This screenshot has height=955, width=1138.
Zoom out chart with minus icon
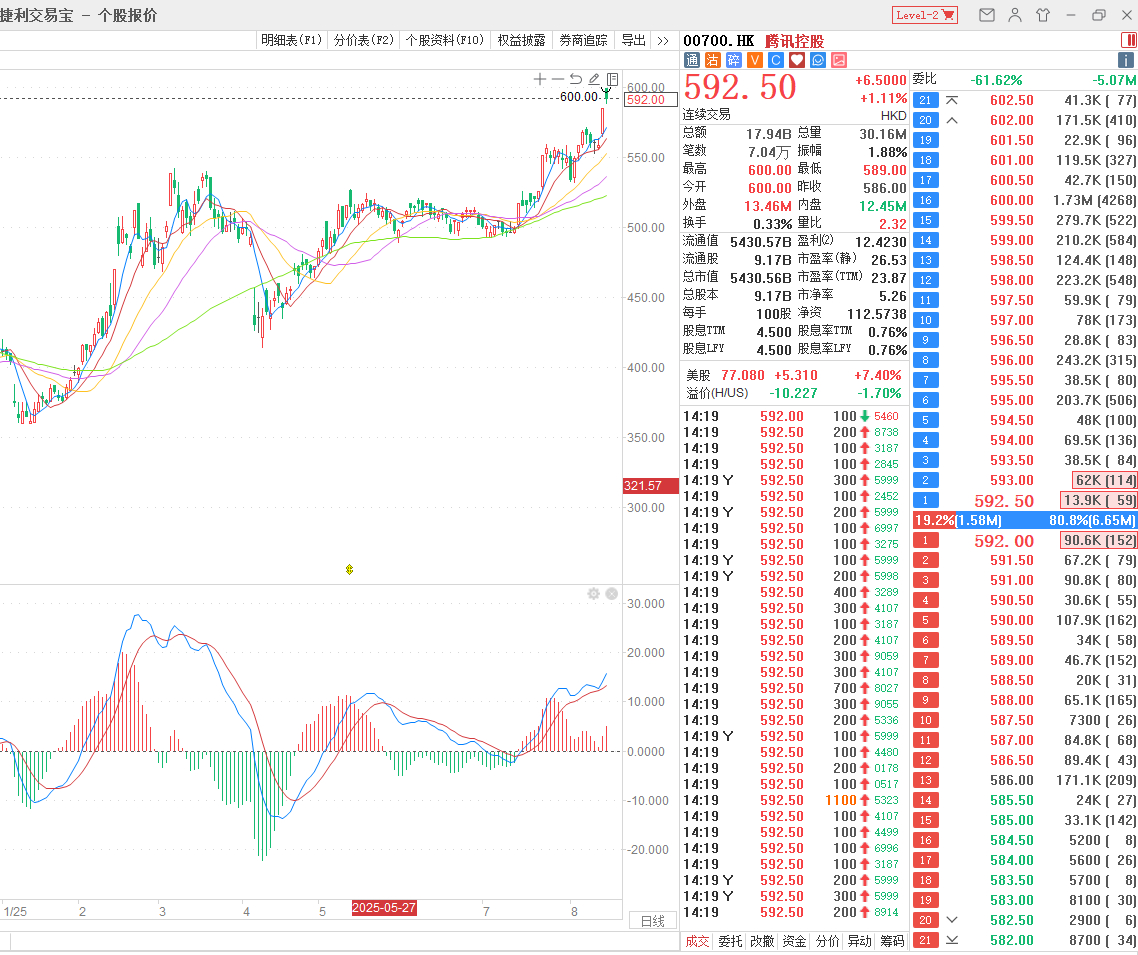(x=557, y=79)
